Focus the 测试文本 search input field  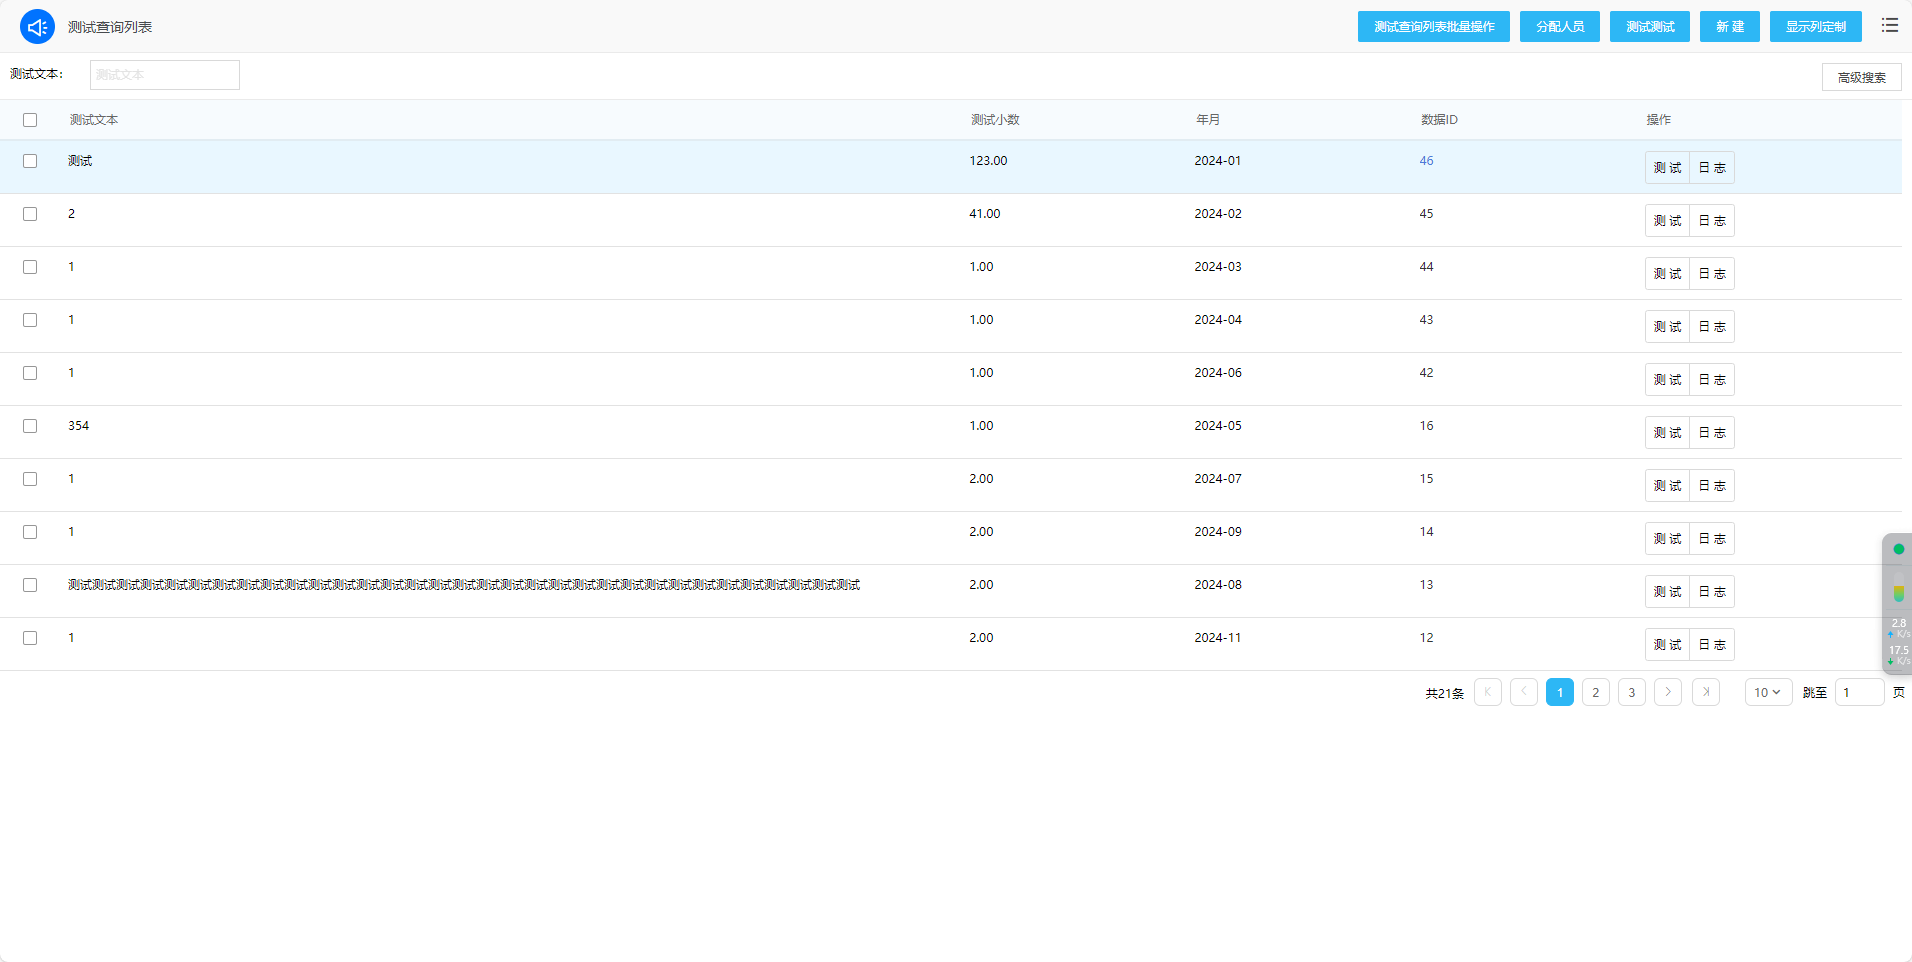point(165,75)
